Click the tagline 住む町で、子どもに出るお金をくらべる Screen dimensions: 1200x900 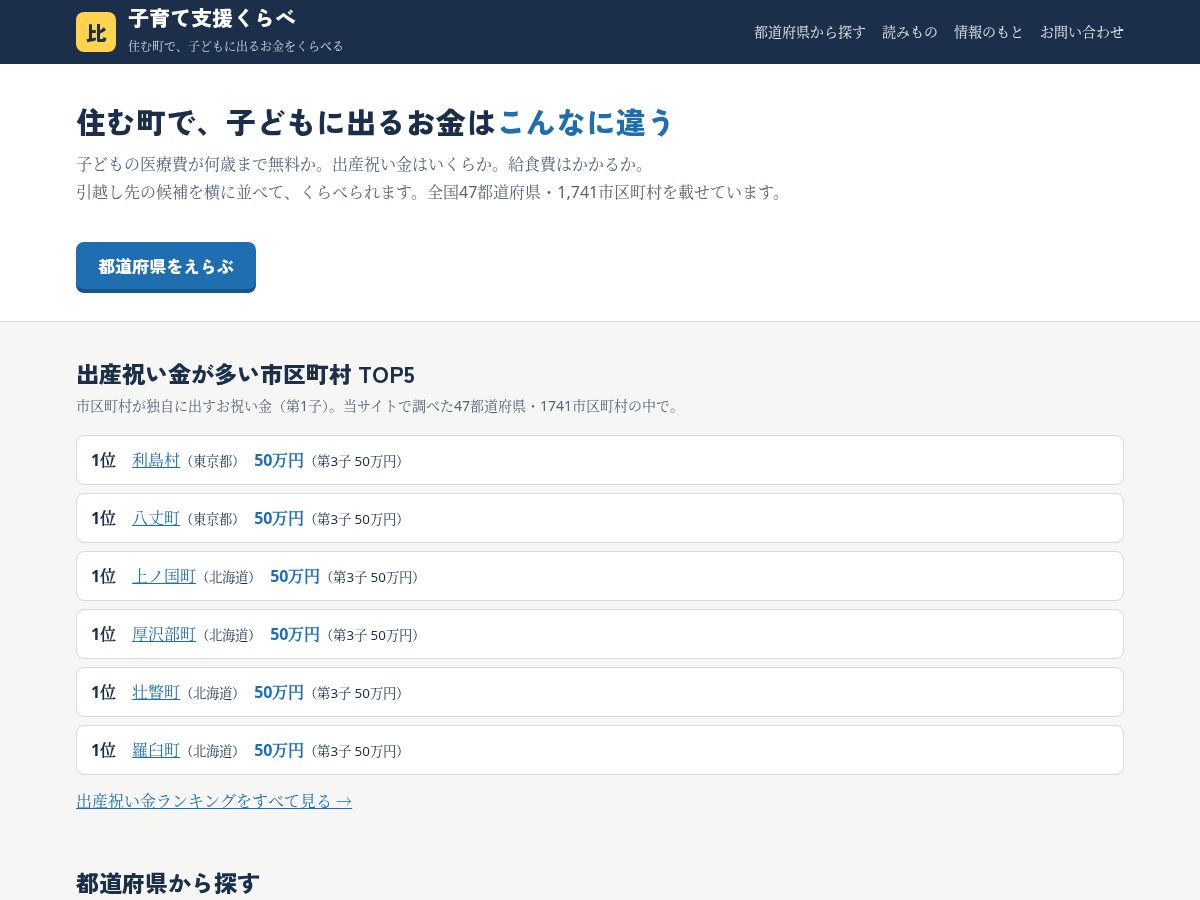236,46
